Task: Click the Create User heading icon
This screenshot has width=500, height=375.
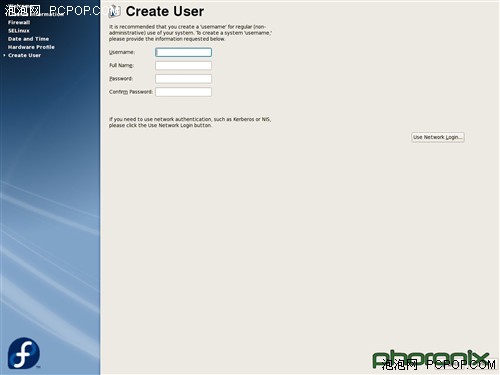Action: [114, 12]
